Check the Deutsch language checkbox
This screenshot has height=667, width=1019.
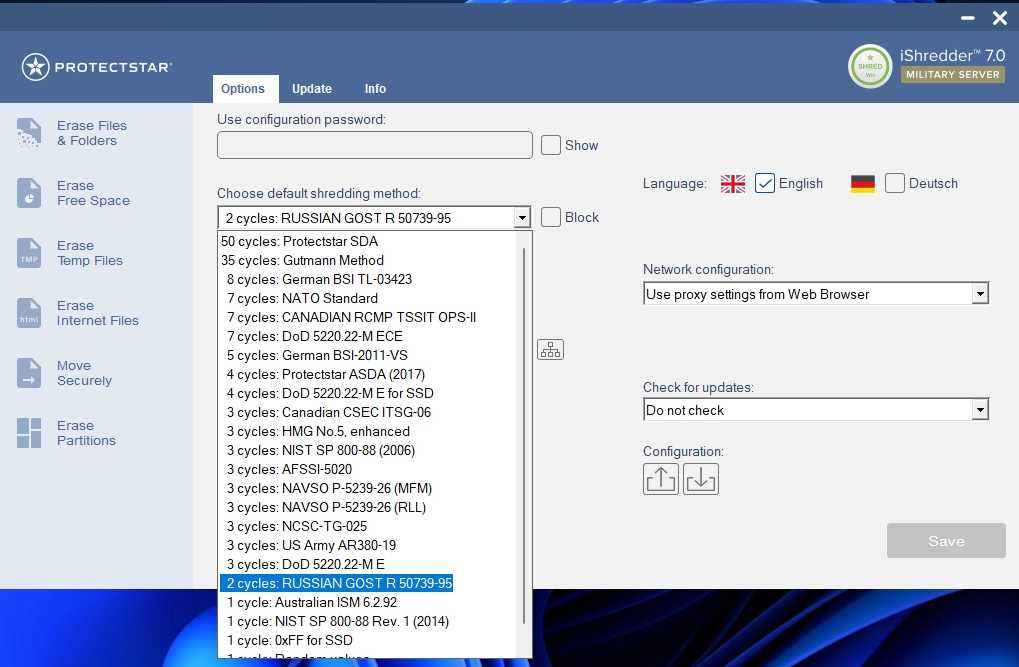[x=895, y=183]
